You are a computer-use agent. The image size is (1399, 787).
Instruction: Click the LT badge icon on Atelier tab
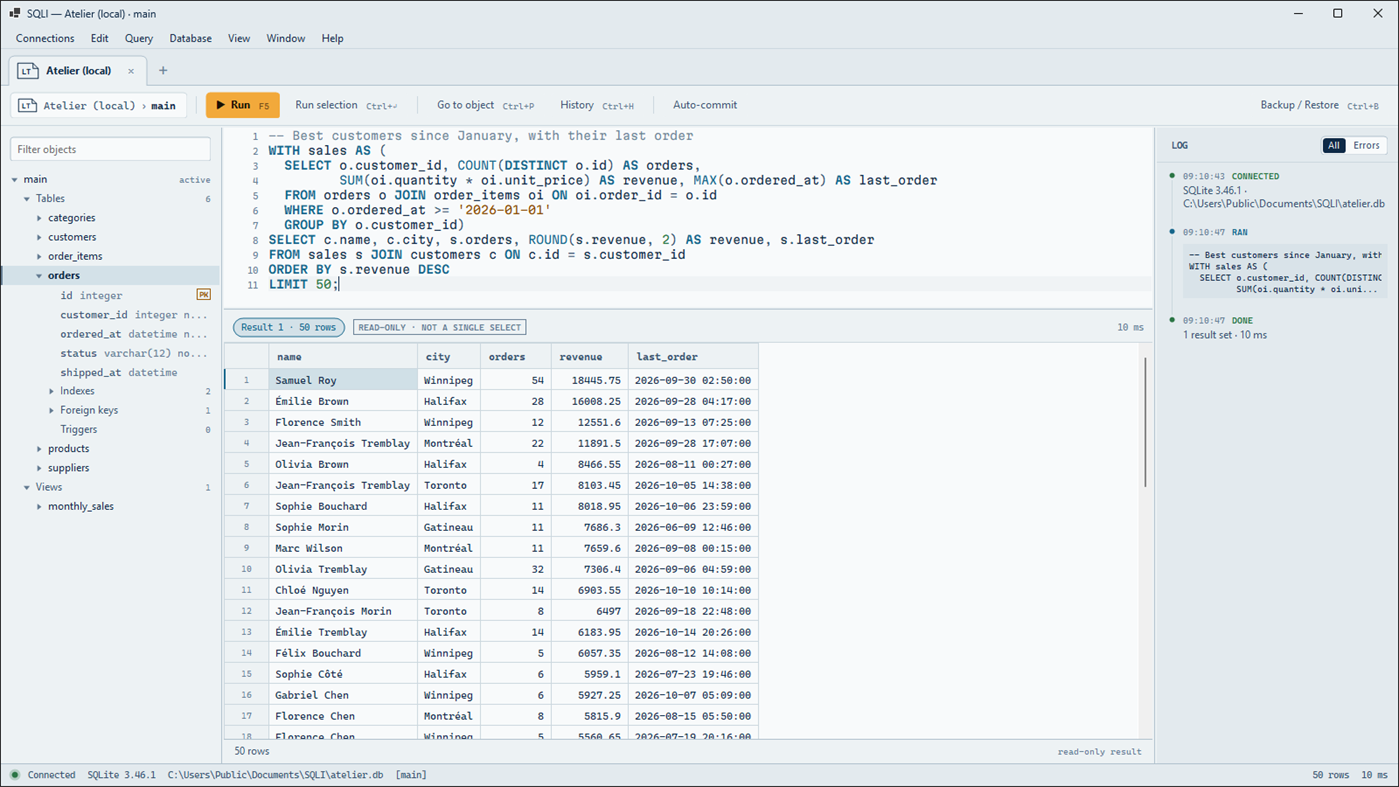(28, 71)
